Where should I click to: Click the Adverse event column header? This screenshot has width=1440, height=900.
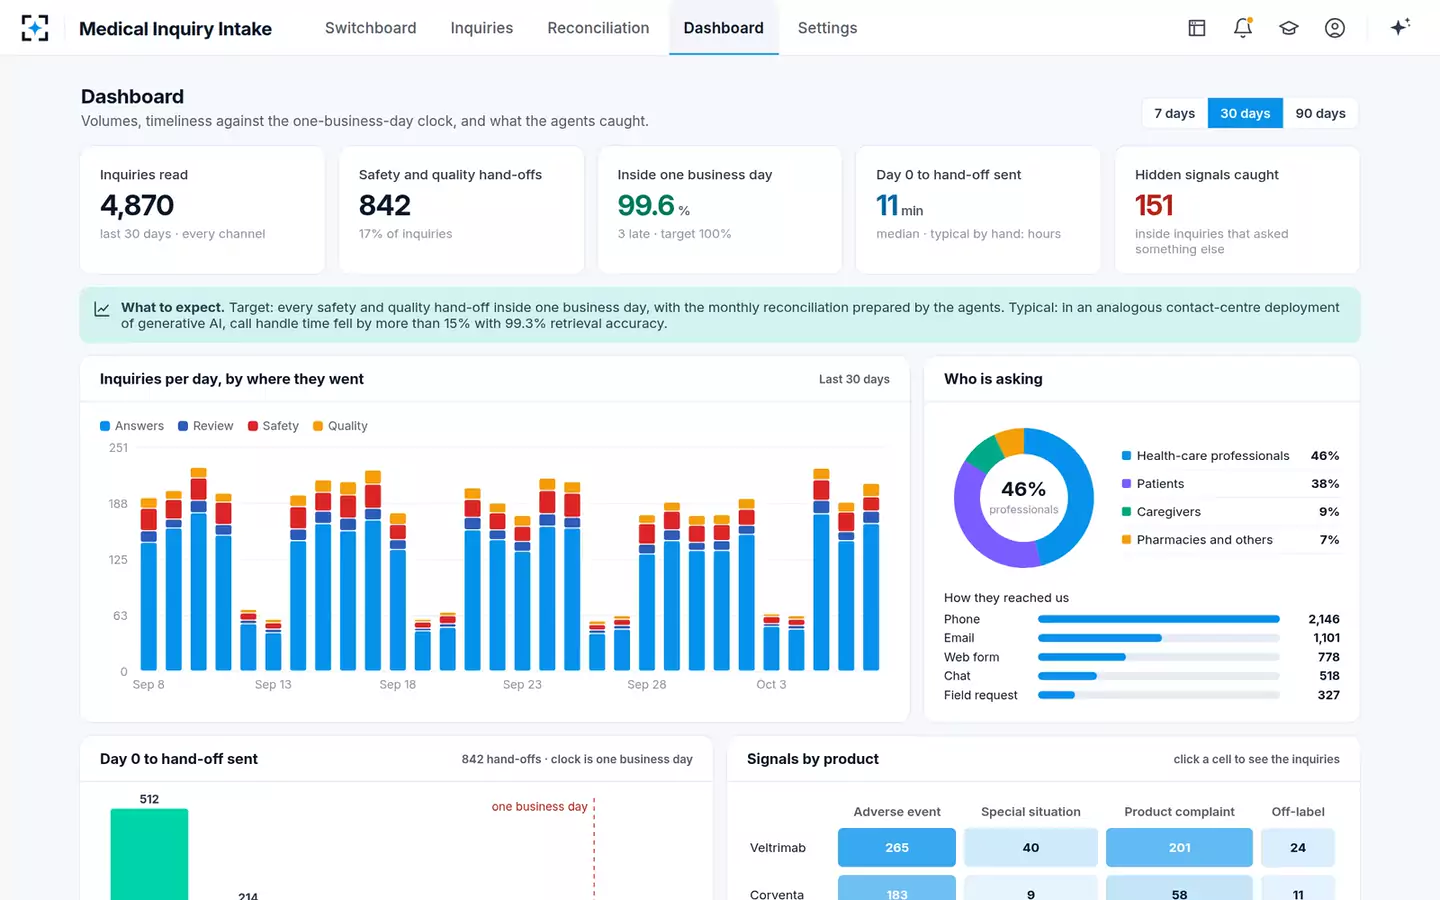(x=897, y=812)
